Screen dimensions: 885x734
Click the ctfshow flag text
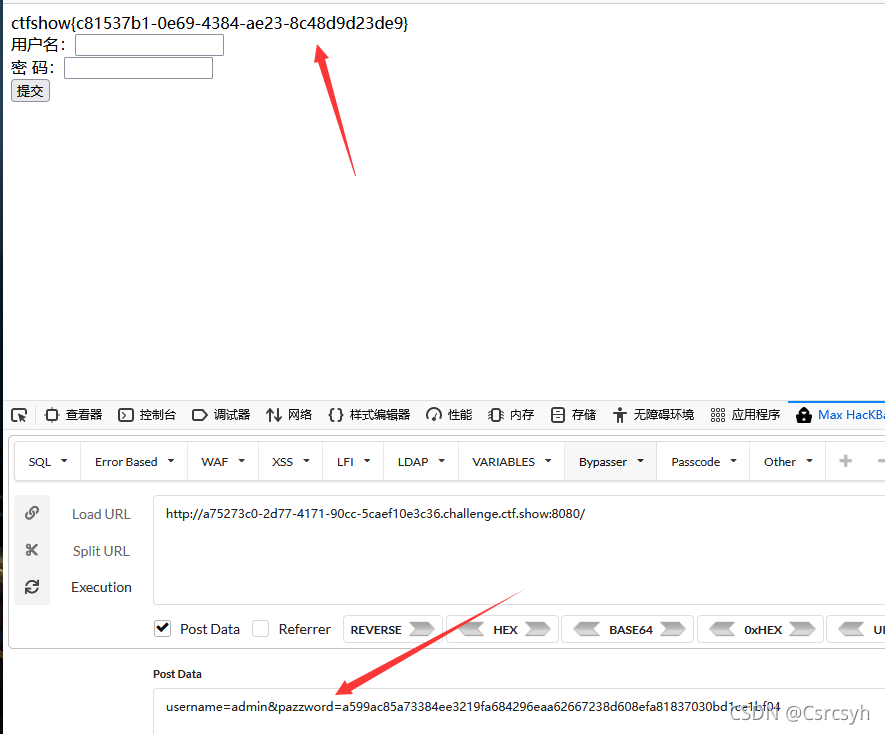(209, 23)
